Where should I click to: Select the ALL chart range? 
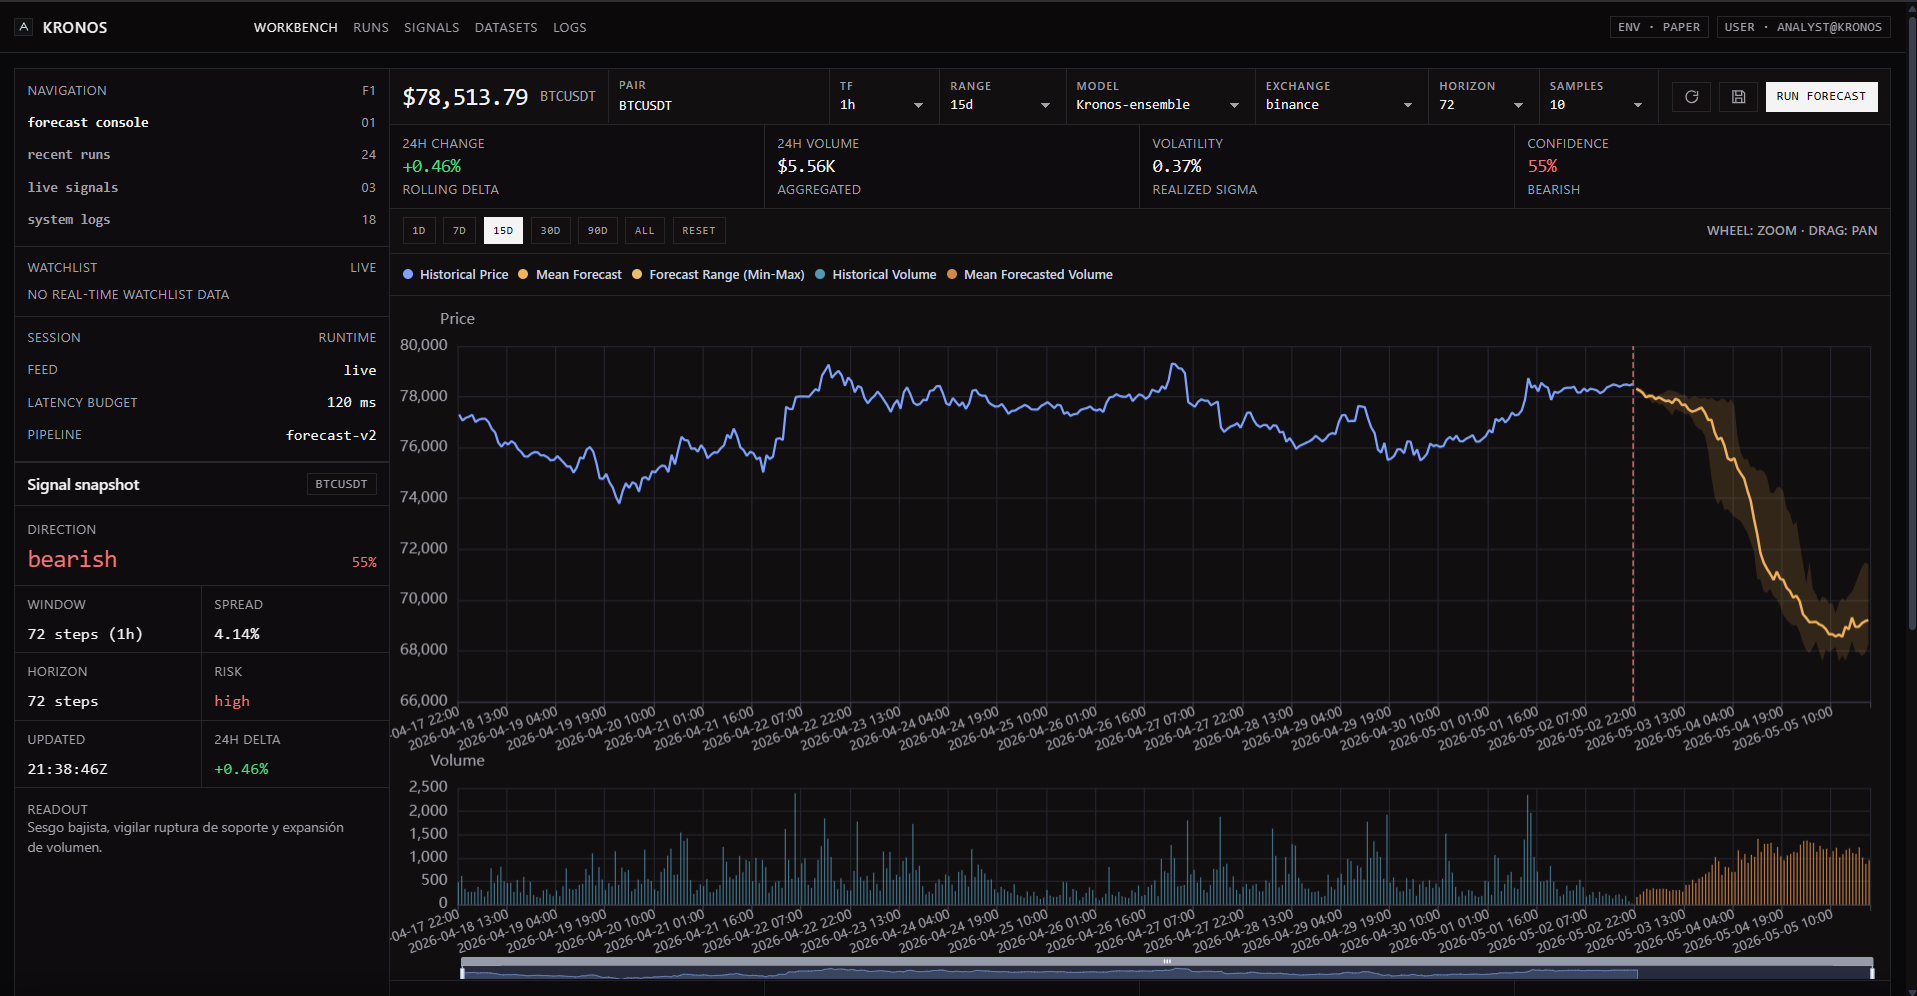645,231
